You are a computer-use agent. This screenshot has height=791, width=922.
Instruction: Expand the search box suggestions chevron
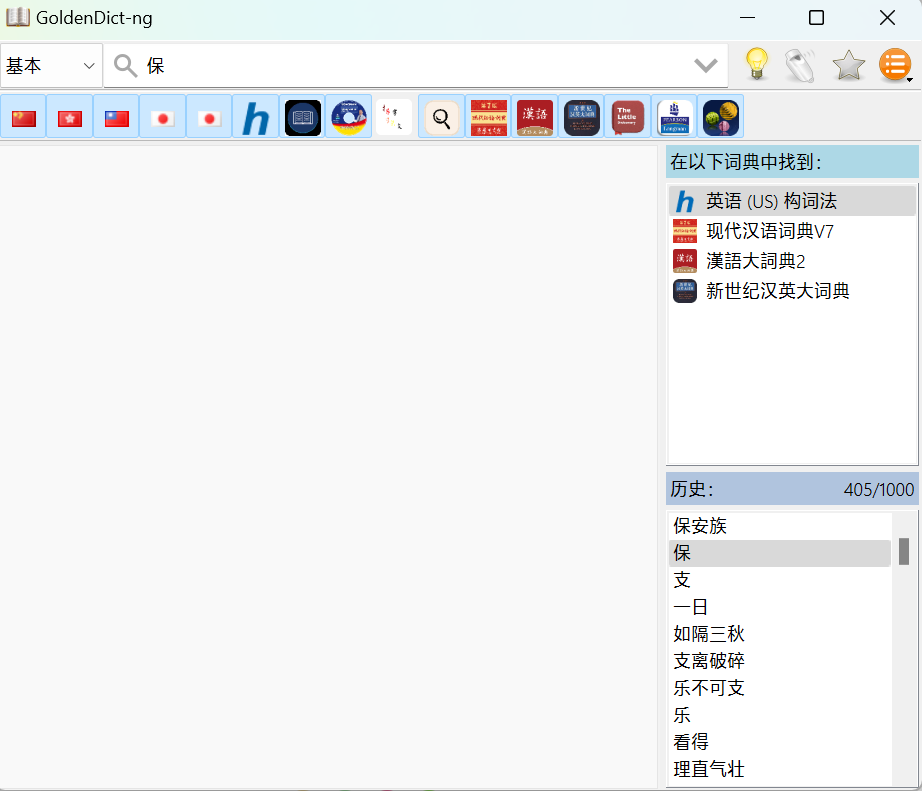(706, 65)
